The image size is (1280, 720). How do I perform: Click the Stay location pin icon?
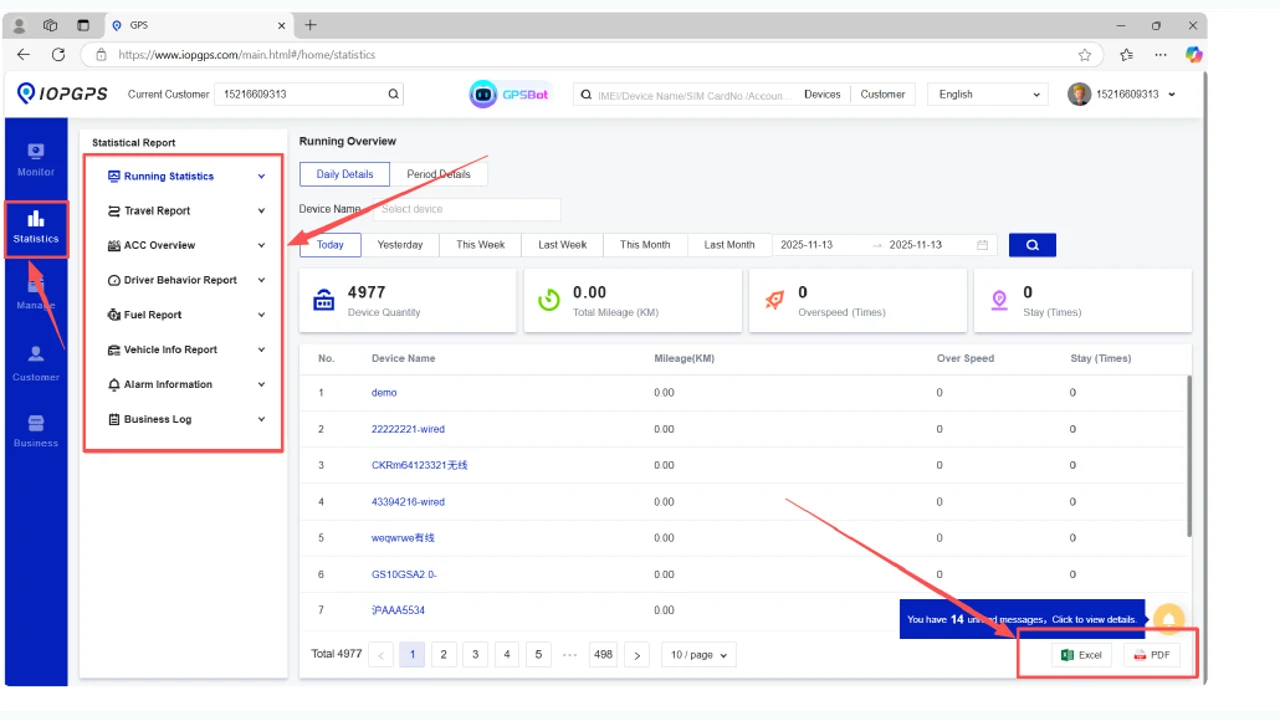(x=999, y=300)
